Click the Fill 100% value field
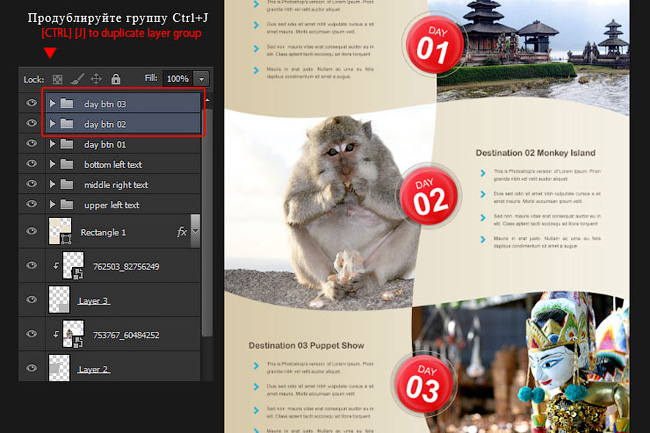Screen dimensions: 650x433 click(x=178, y=79)
